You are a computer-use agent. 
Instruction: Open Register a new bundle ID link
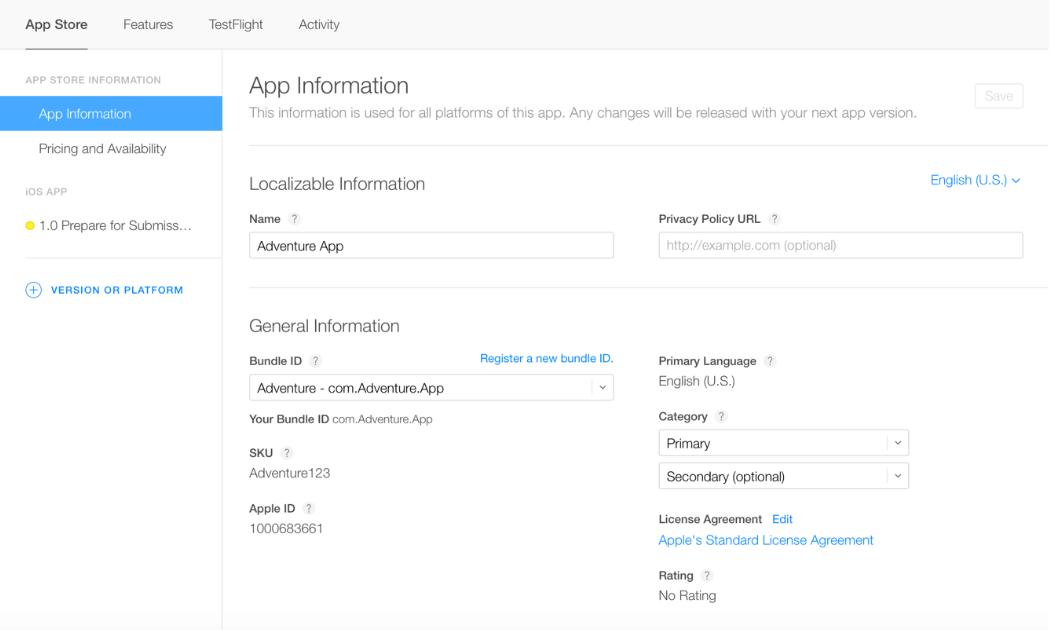coord(546,357)
